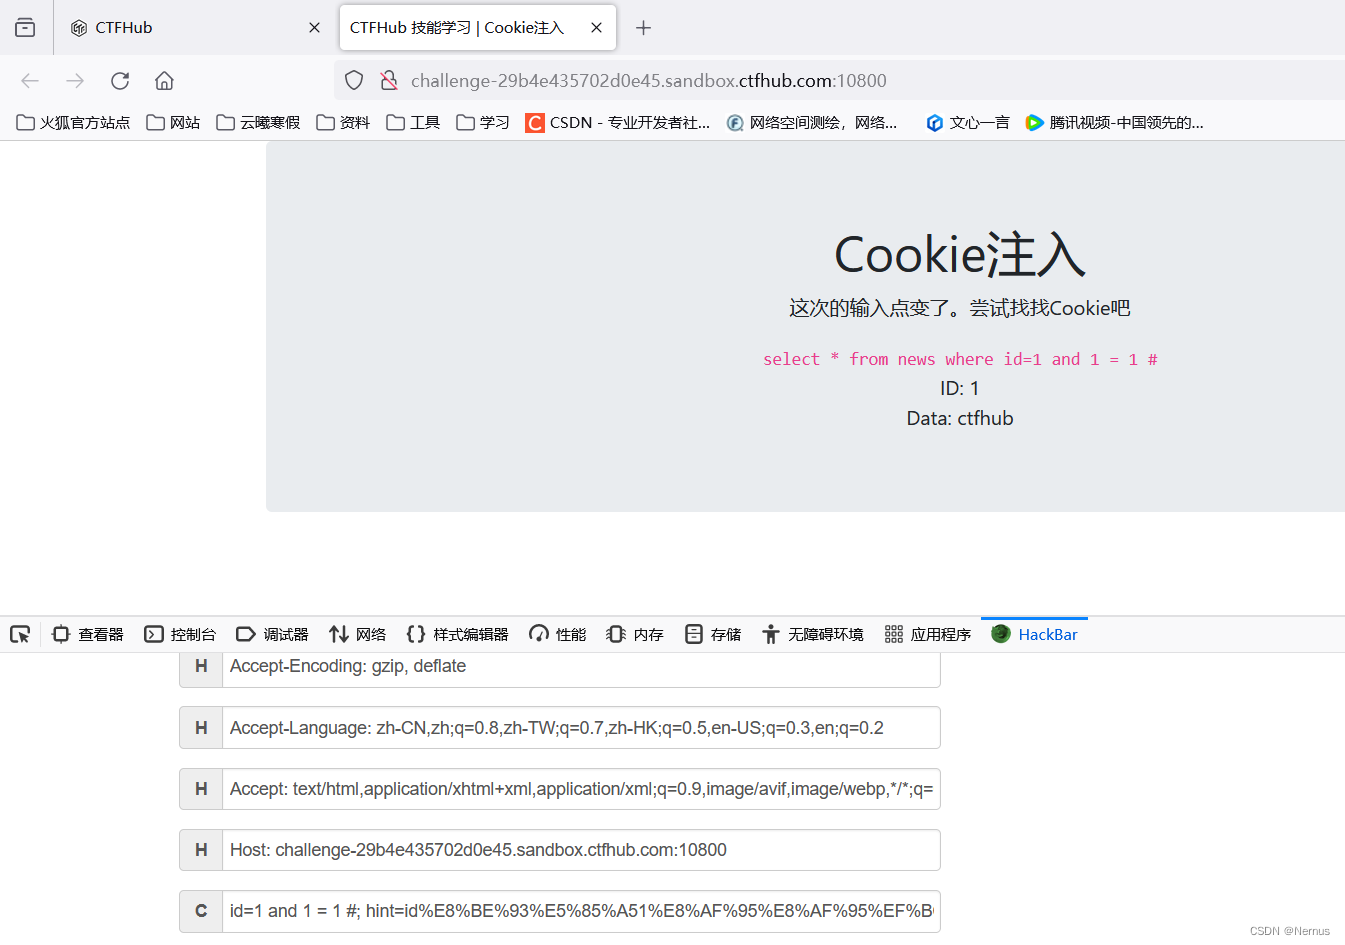
Task: Open a new tab with the plus button
Action: tap(643, 27)
